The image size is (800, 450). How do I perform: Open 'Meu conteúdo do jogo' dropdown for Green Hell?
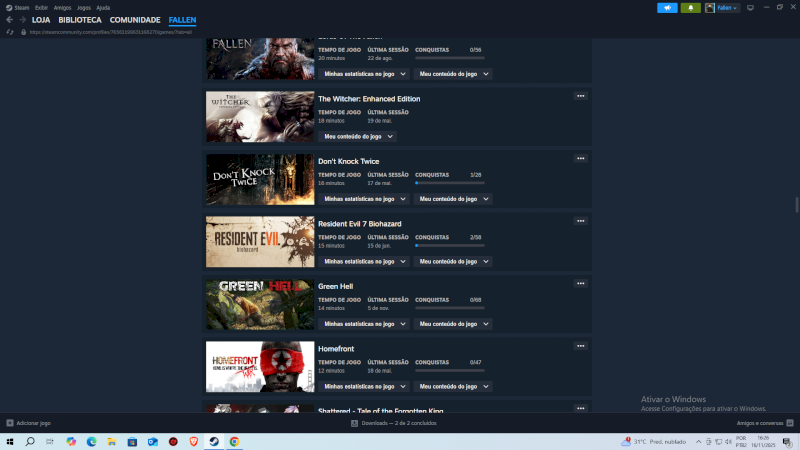point(453,324)
